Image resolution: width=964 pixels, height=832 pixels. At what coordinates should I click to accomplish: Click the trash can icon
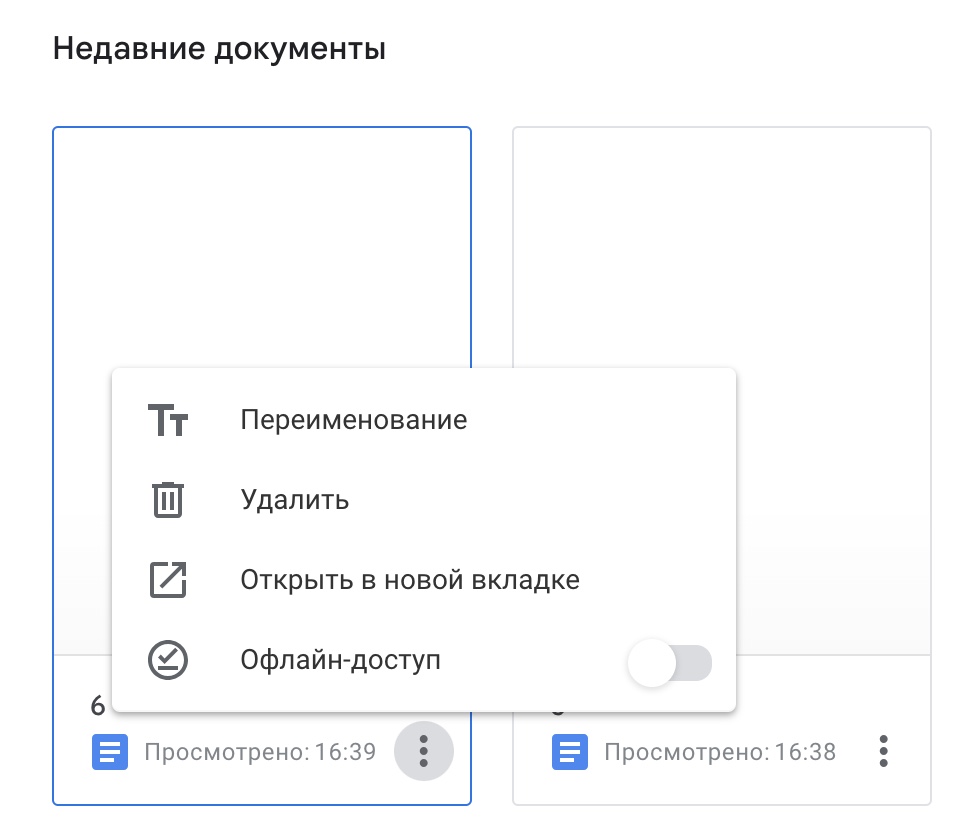(x=168, y=499)
